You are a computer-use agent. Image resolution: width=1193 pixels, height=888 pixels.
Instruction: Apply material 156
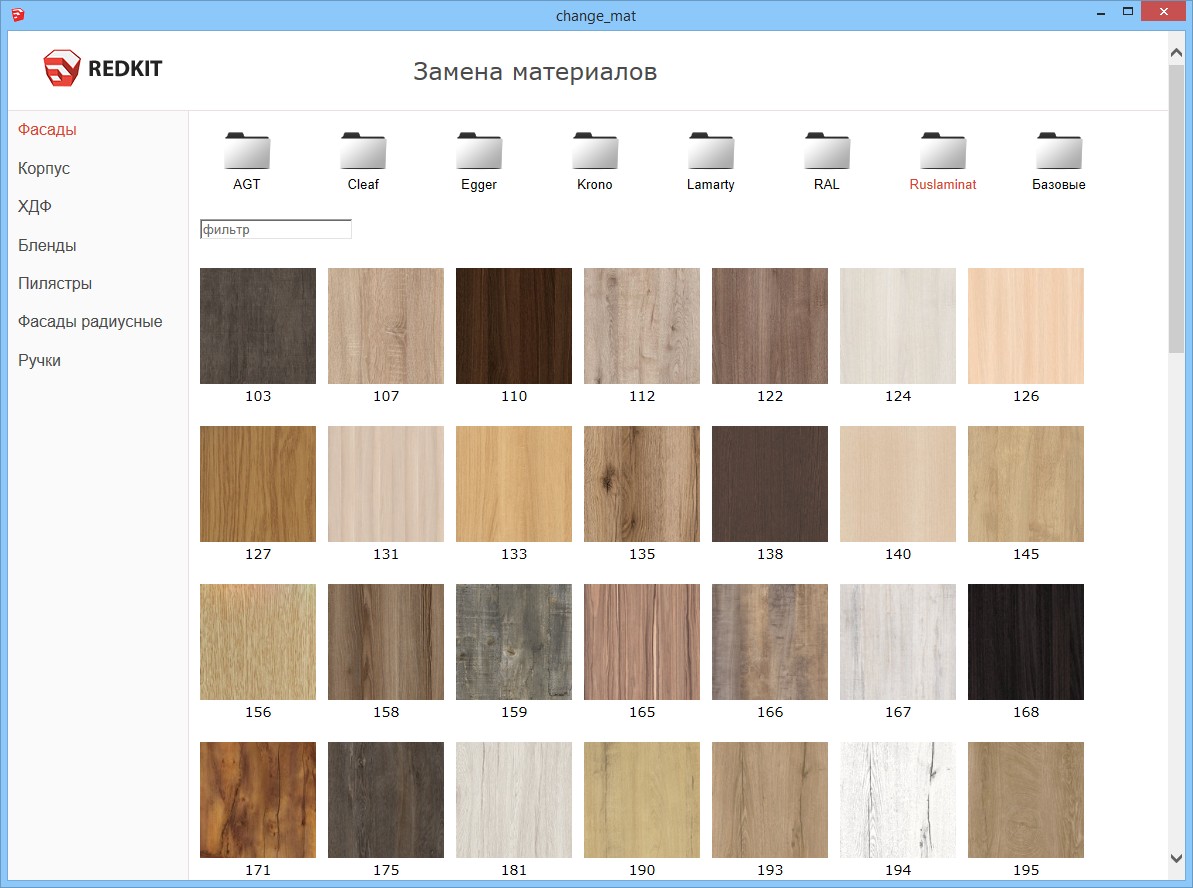258,642
